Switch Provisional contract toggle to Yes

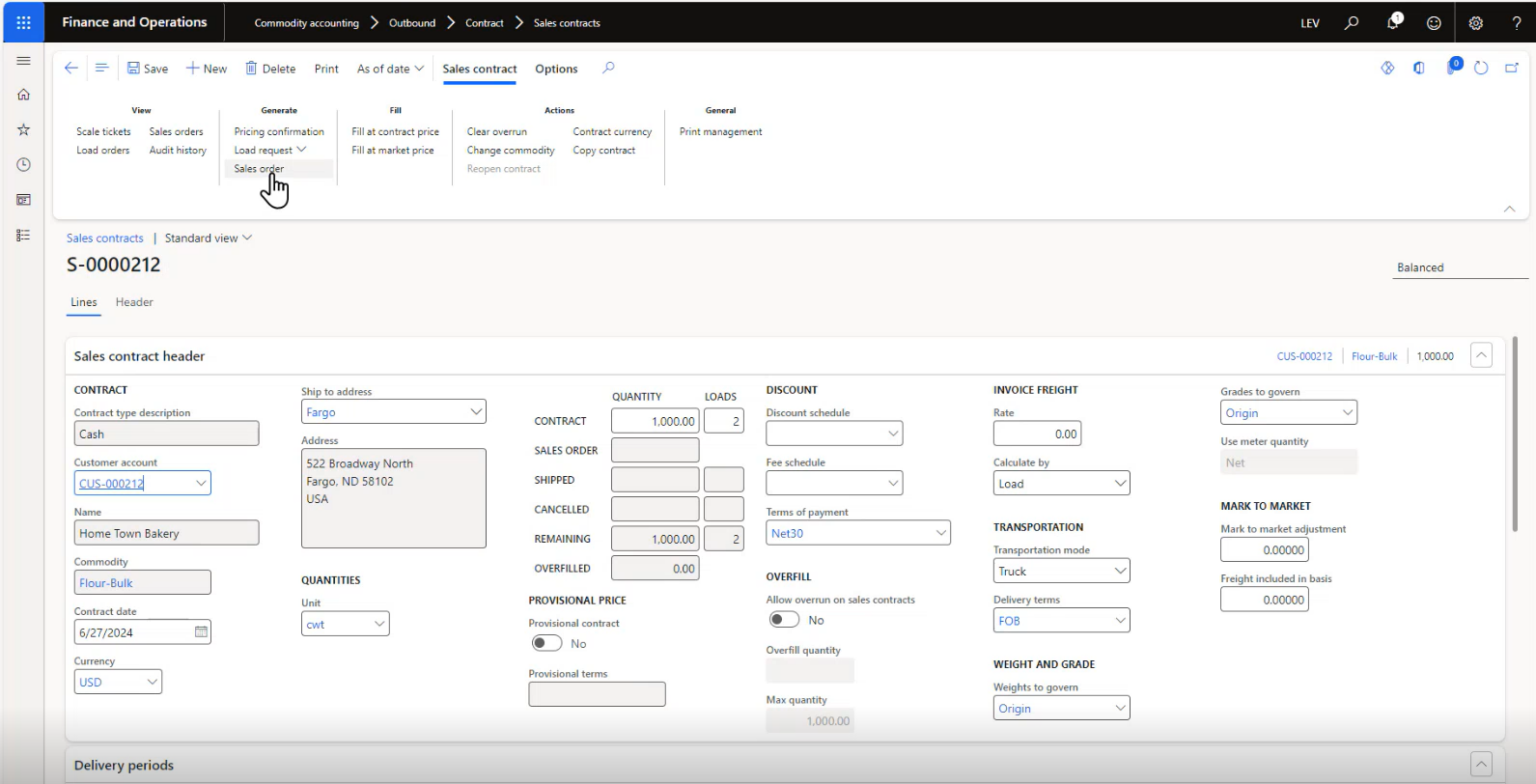coord(547,643)
